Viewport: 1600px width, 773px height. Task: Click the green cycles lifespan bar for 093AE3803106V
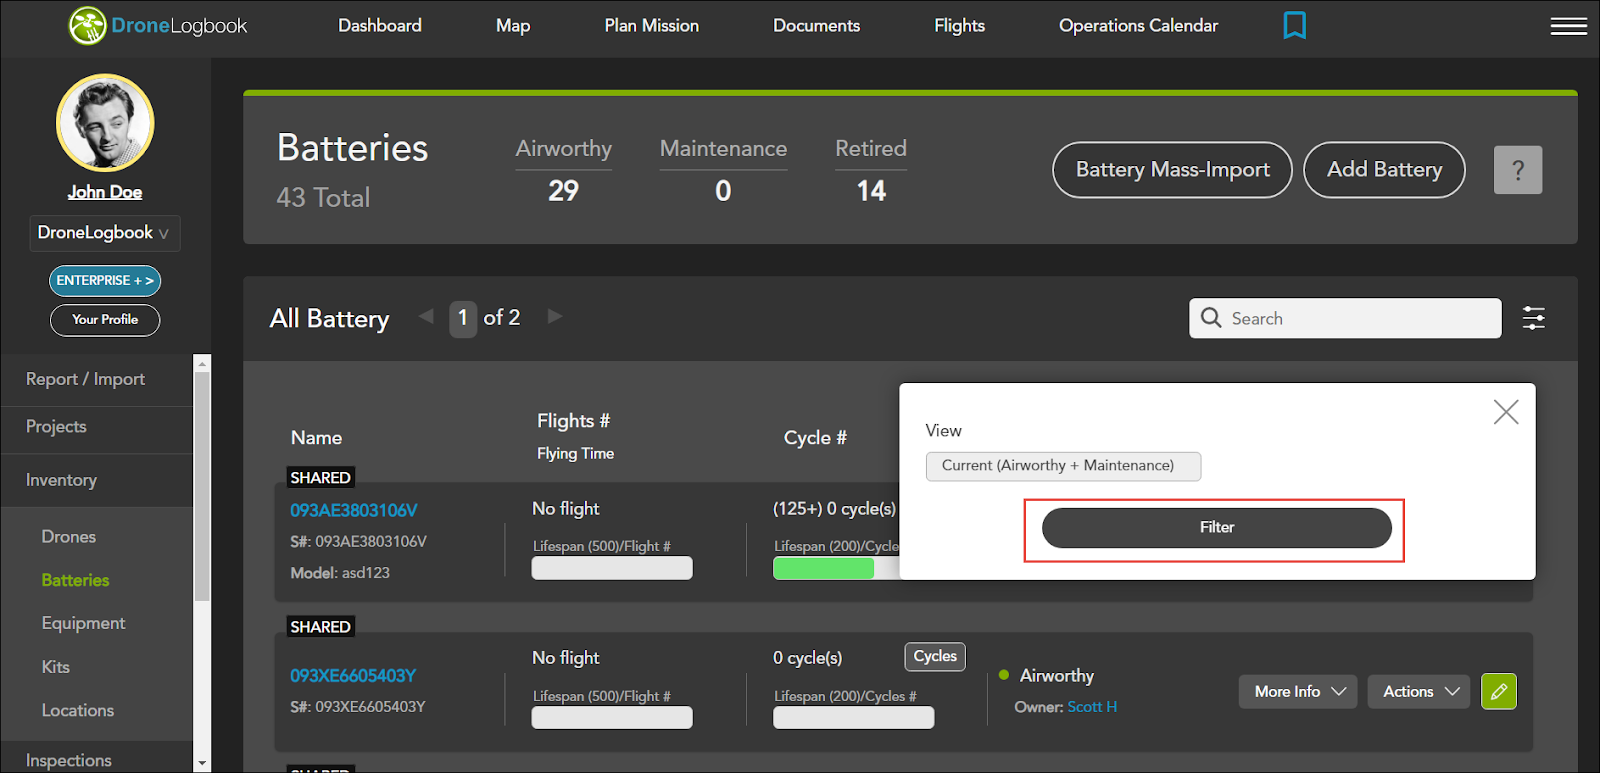pyautogui.click(x=823, y=568)
